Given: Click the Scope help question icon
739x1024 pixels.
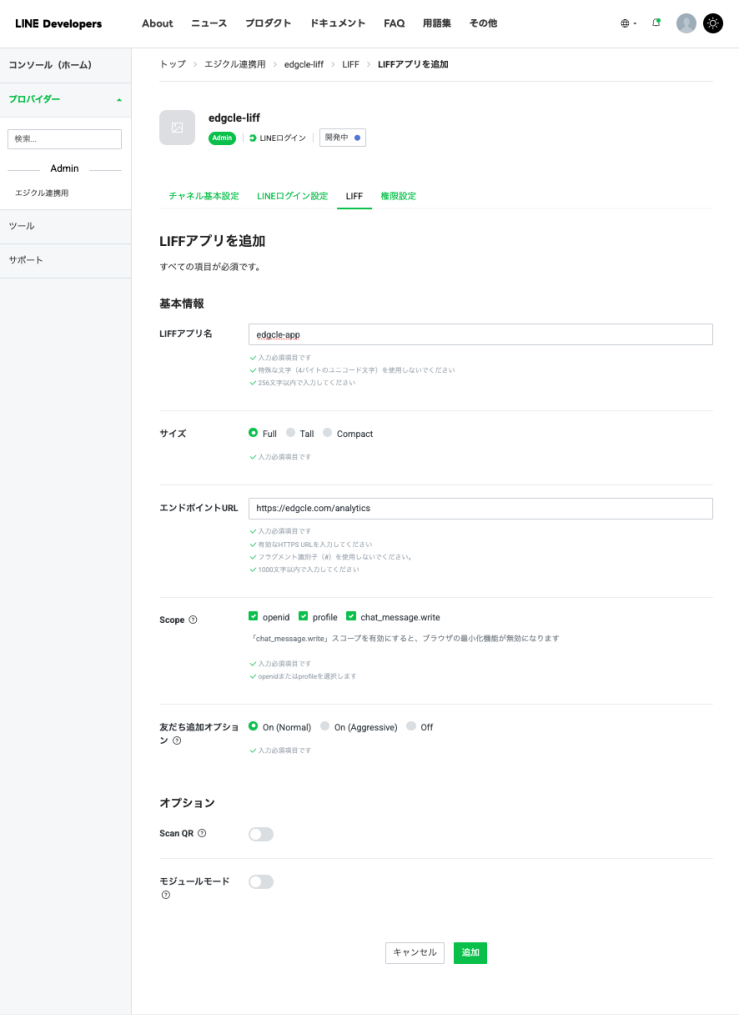Looking at the screenshot, I should click(193, 620).
